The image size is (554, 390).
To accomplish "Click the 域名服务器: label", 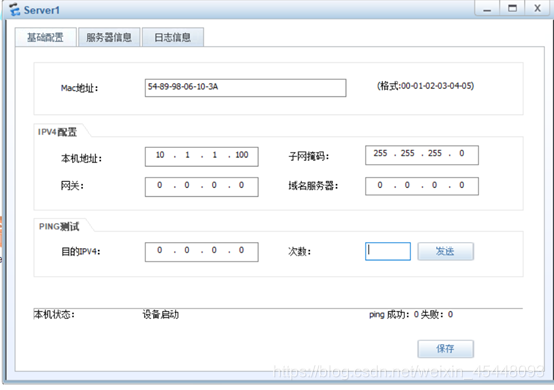I will pos(313,185).
